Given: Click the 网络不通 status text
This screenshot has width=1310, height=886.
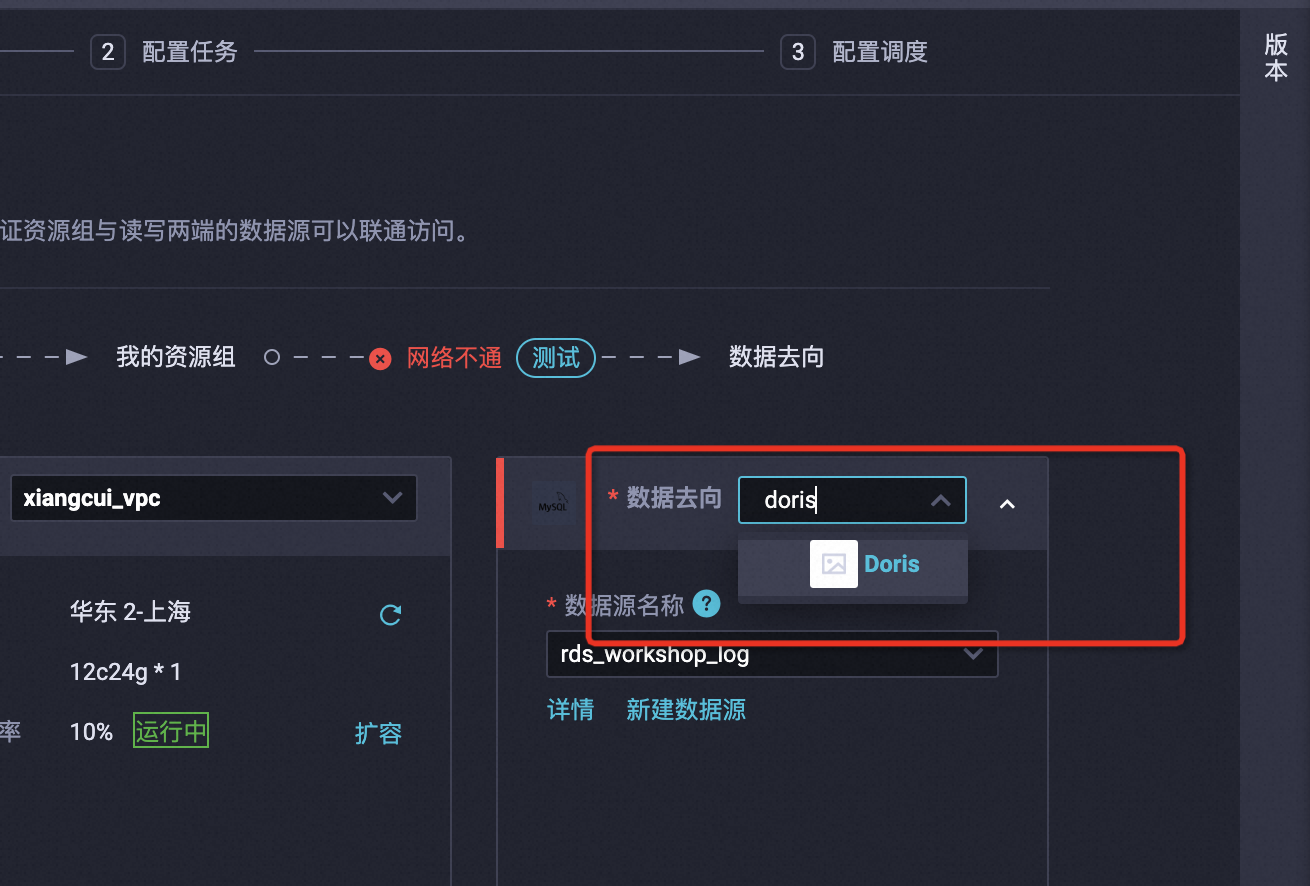Looking at the screenshot, I should [x=454, y=358].
